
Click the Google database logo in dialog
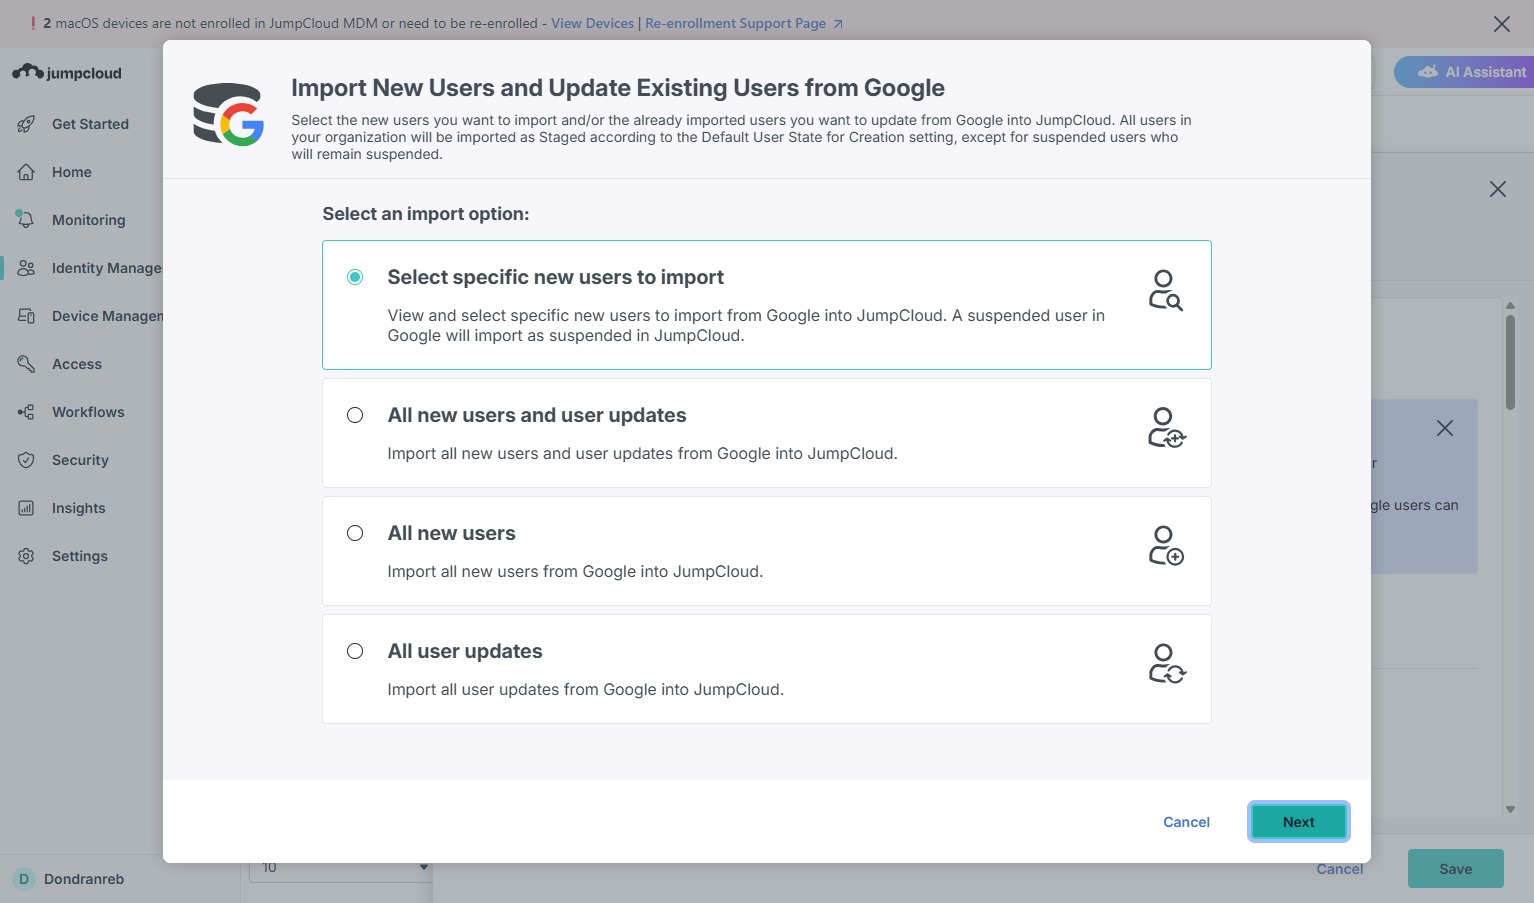228,114
